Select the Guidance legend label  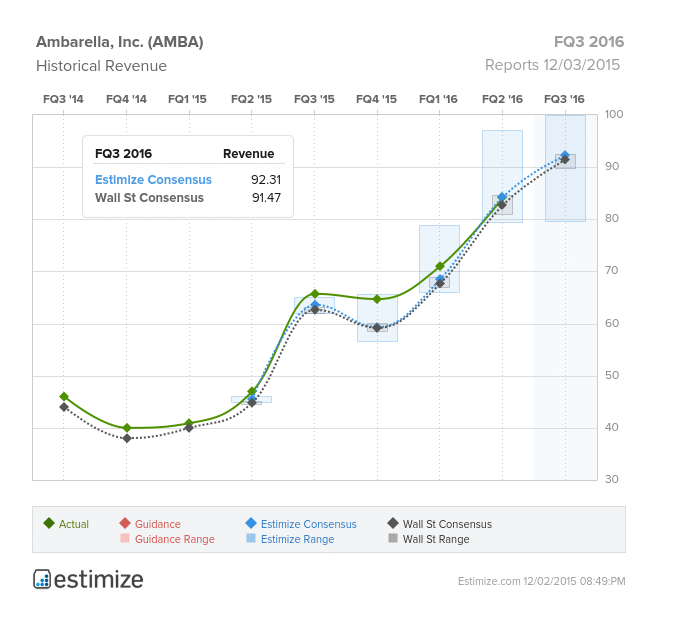158,524
